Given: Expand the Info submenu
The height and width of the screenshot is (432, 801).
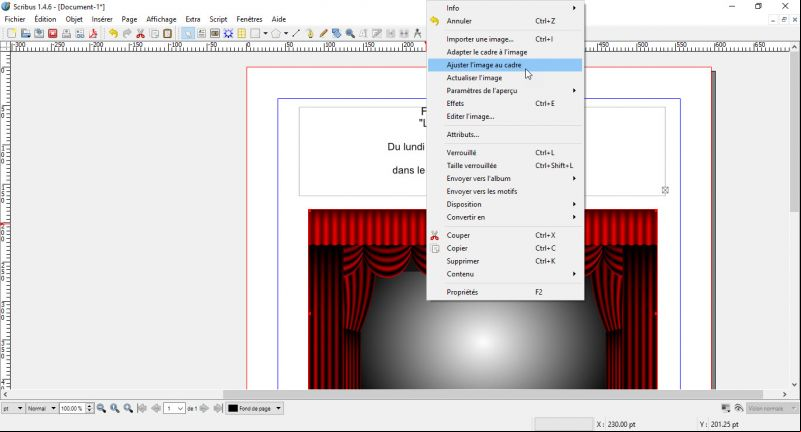Looking at the screenshot, I should (505, 8).
